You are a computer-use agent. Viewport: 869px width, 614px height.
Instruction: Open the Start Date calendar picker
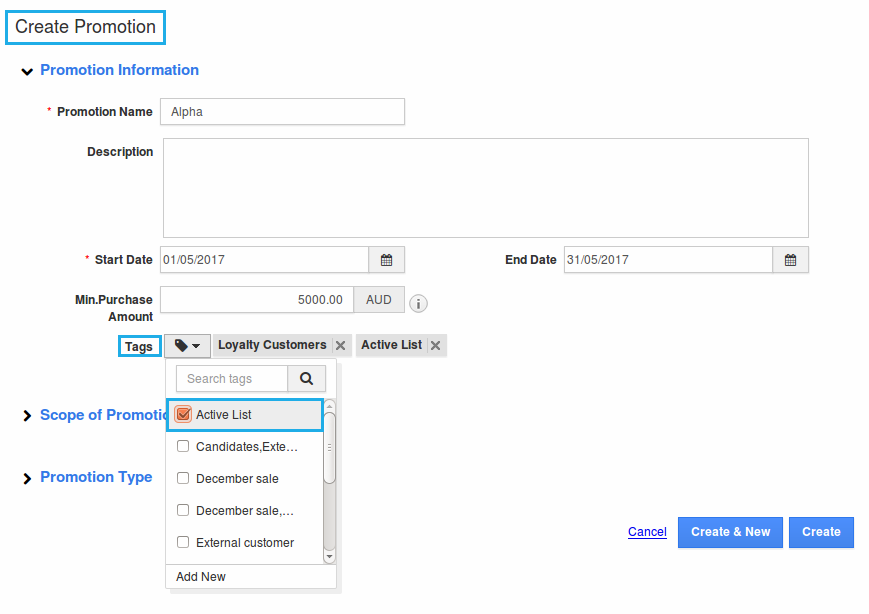pos(387,259)
